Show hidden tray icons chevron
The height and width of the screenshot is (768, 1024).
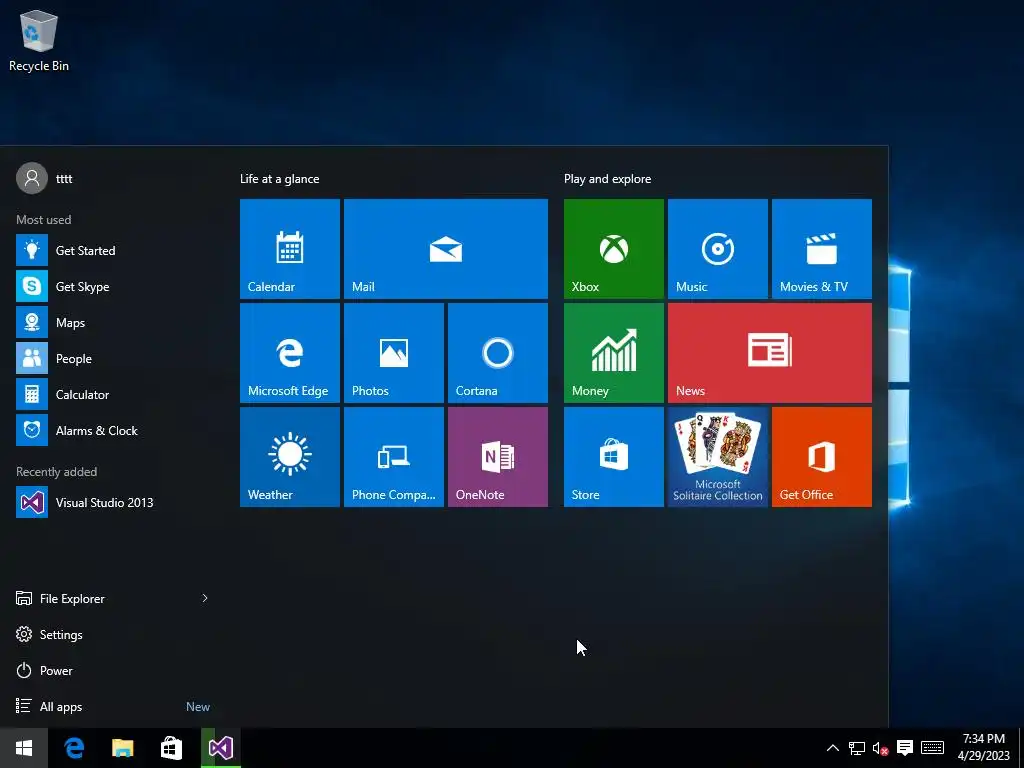point(833,748)
